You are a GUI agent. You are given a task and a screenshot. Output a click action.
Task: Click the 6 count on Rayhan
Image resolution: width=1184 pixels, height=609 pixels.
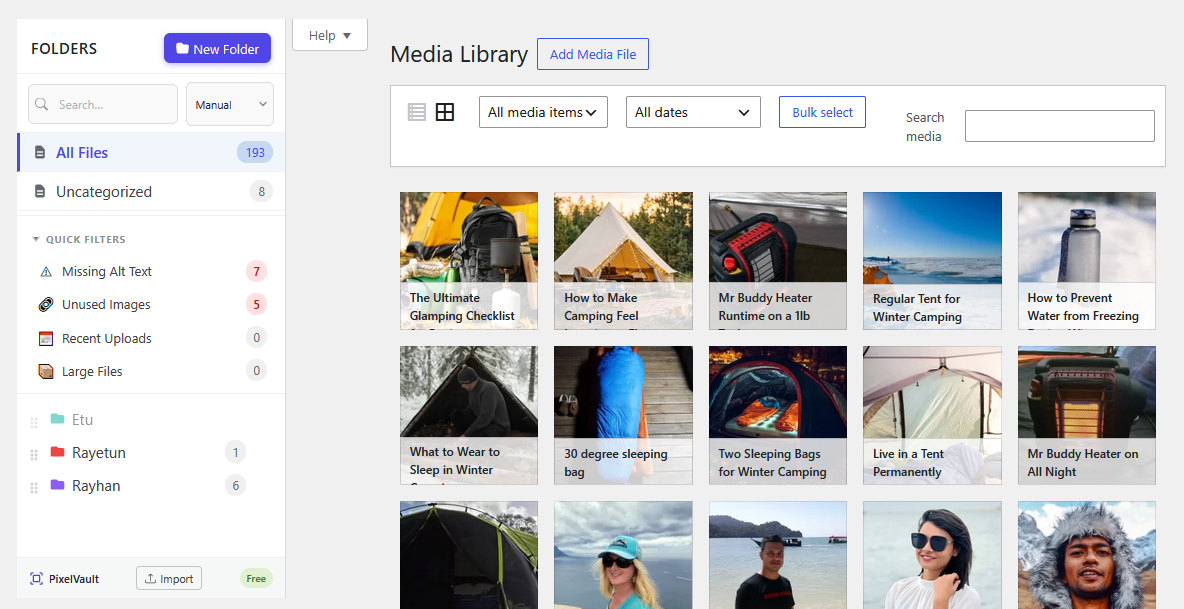coord(236,485)
